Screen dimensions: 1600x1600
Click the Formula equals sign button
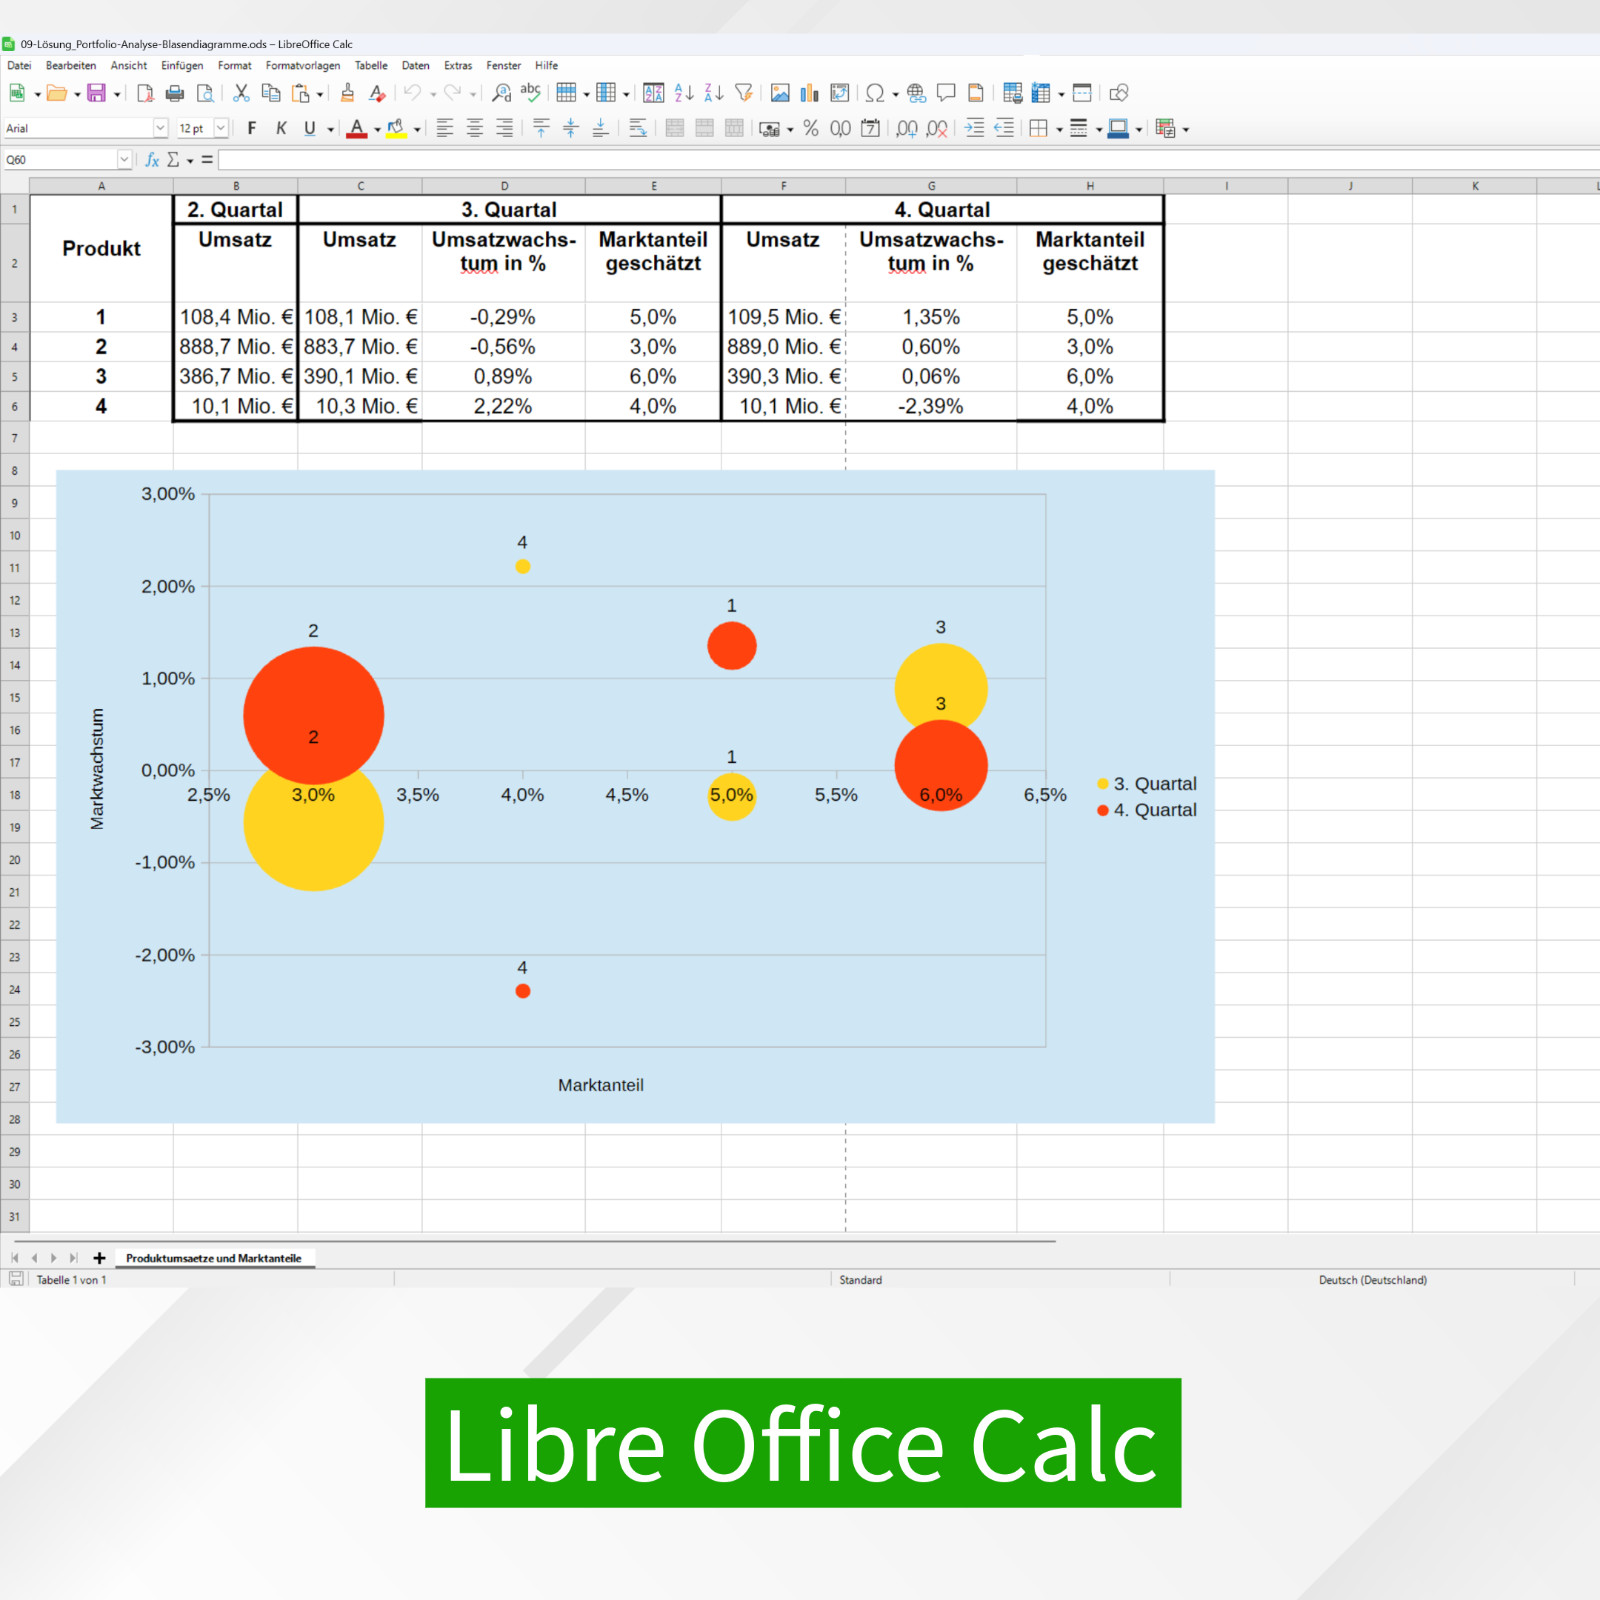[207, 160]
